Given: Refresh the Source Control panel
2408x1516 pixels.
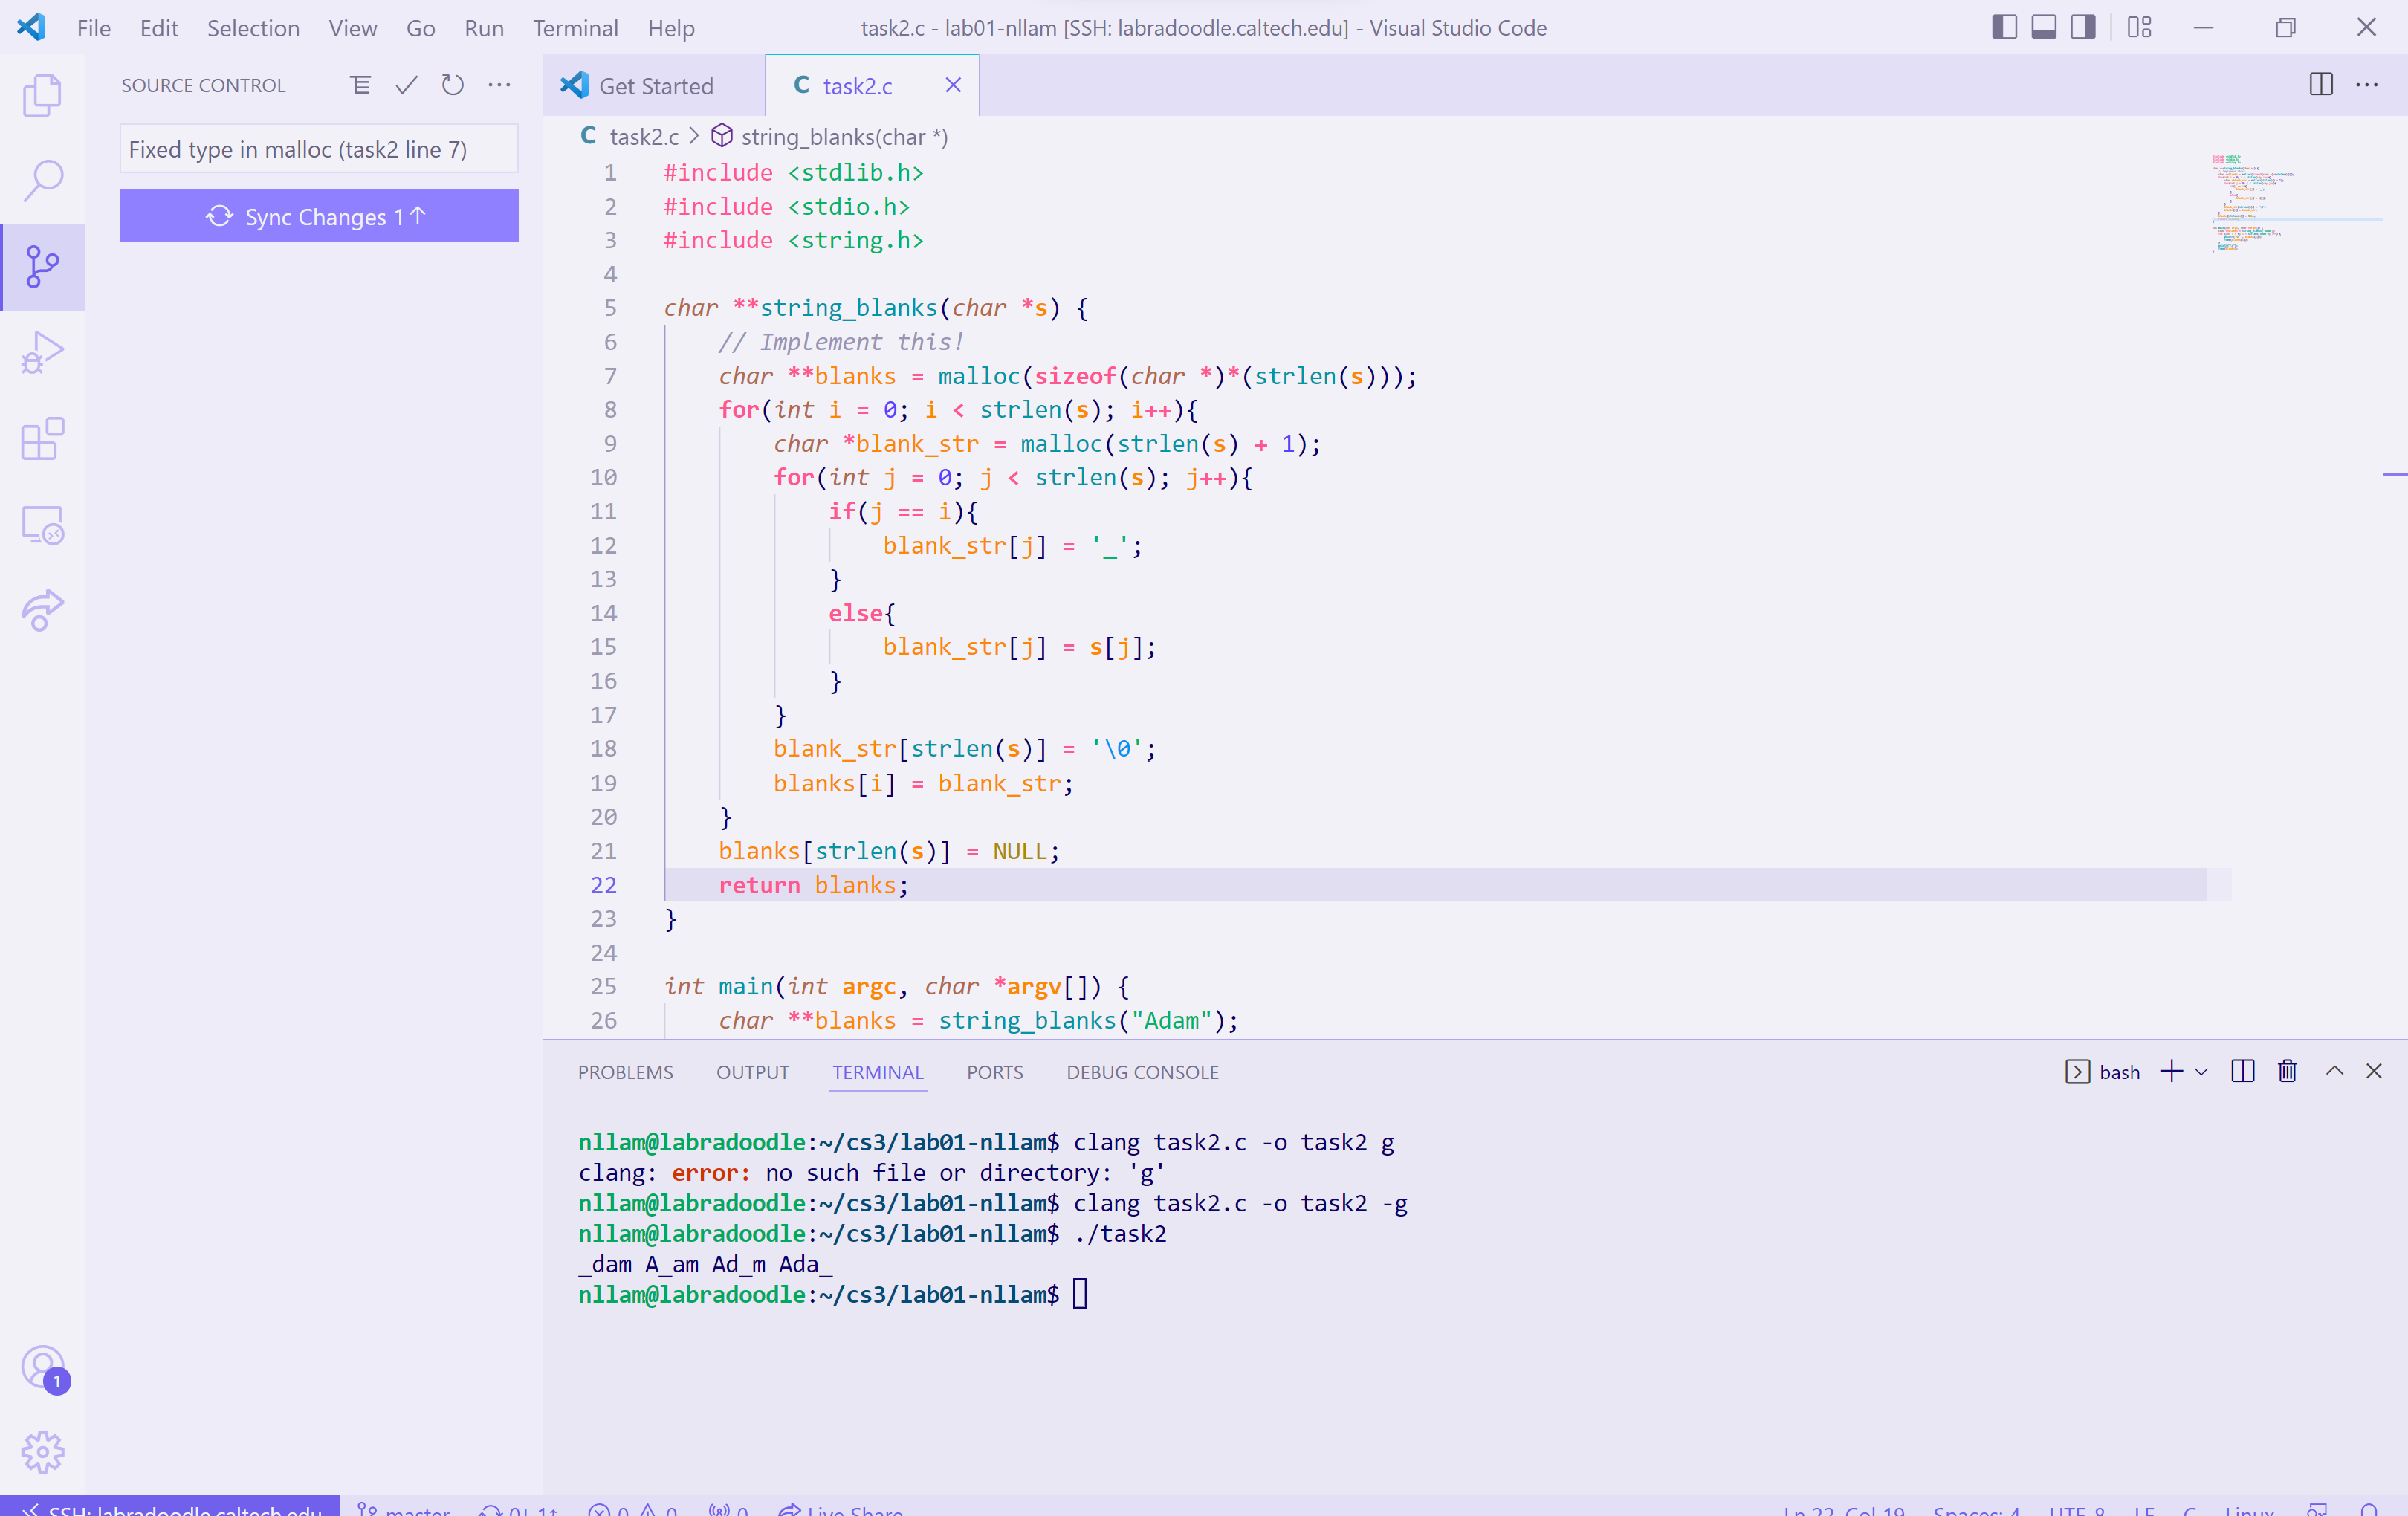Looking at the screenshot, I should click(452, 85).
